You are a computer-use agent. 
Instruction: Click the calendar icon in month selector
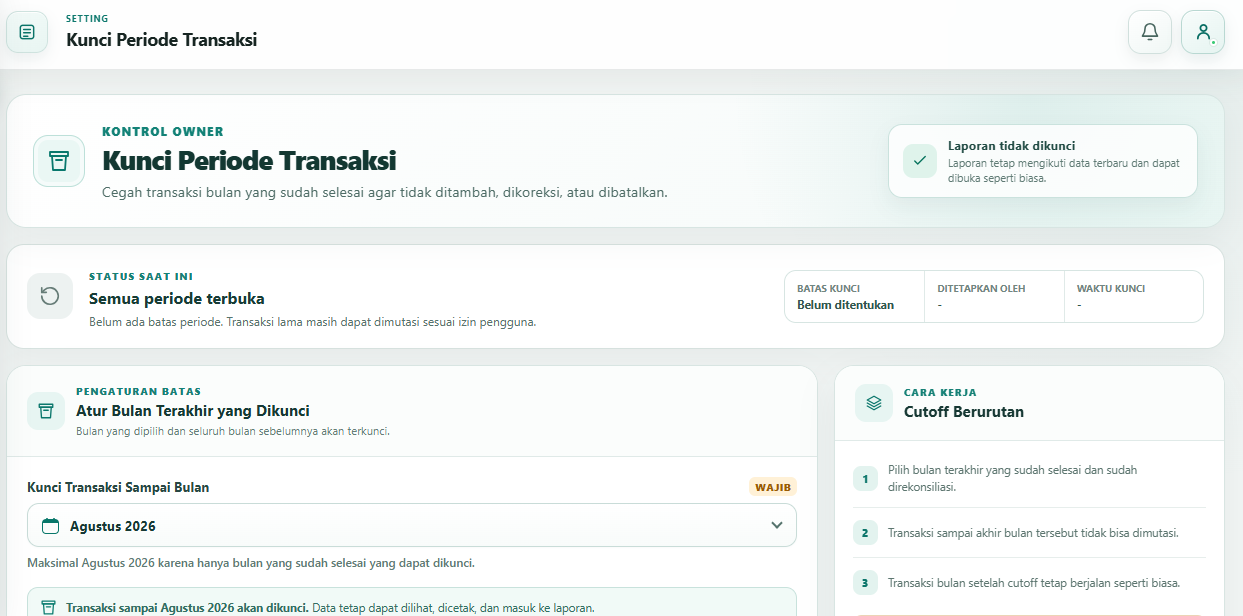pos(51,526)
